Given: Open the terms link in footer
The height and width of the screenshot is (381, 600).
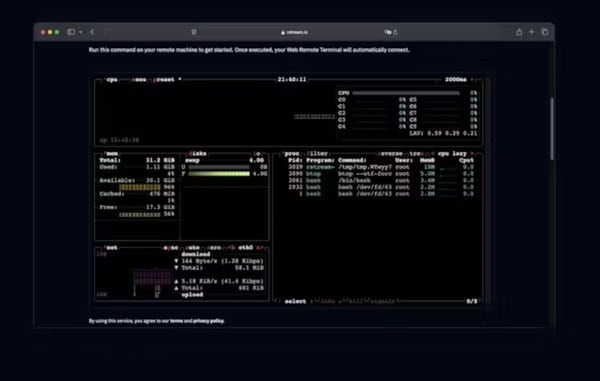Looking at the screenshot, I should coord(176,321).
